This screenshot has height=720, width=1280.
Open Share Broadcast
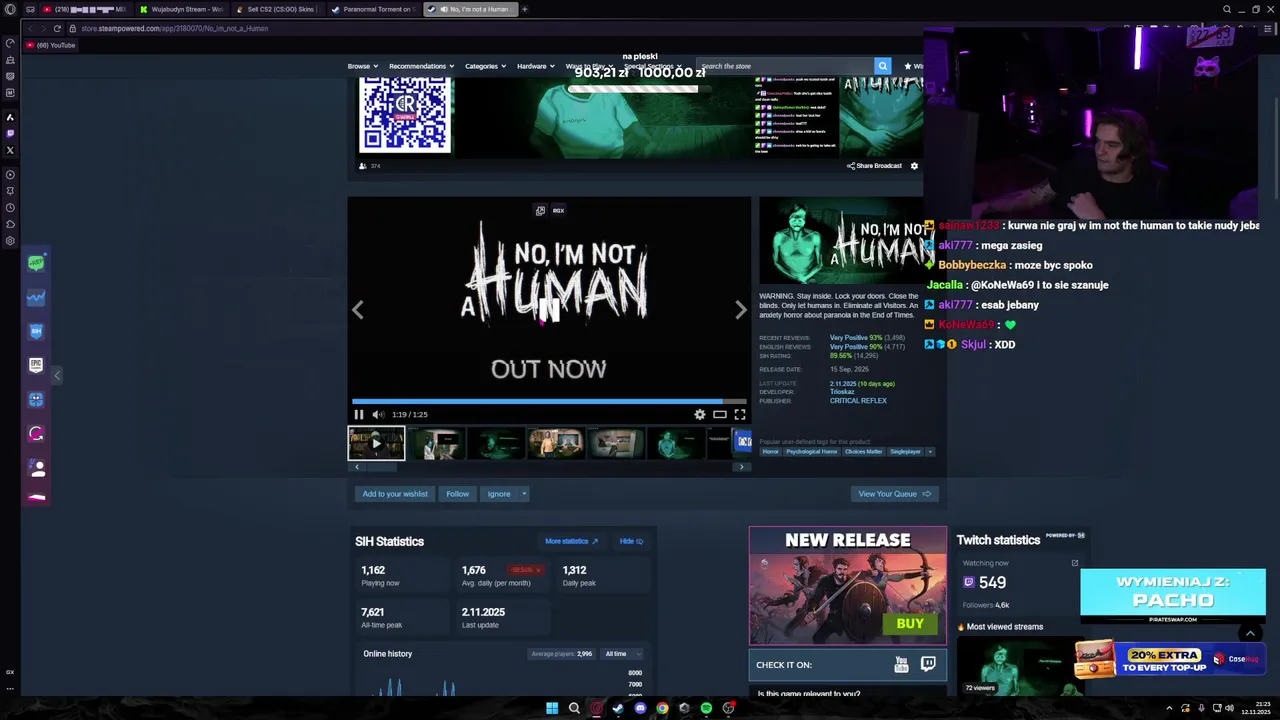(x=874, y=166)
